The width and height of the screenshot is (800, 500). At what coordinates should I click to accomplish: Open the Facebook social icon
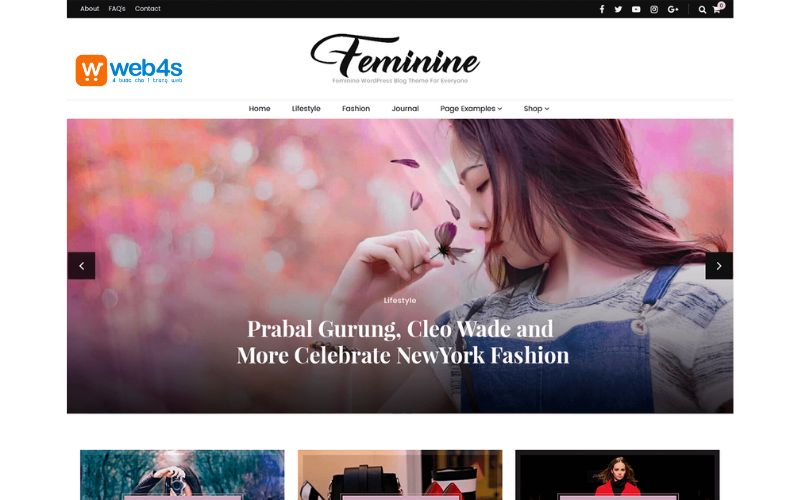coord(602,9)
